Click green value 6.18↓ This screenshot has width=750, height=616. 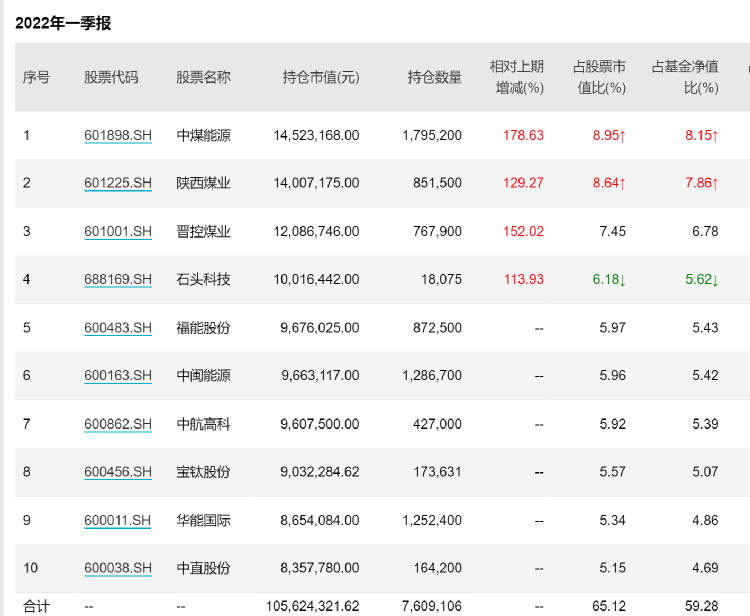pos(609,279)
